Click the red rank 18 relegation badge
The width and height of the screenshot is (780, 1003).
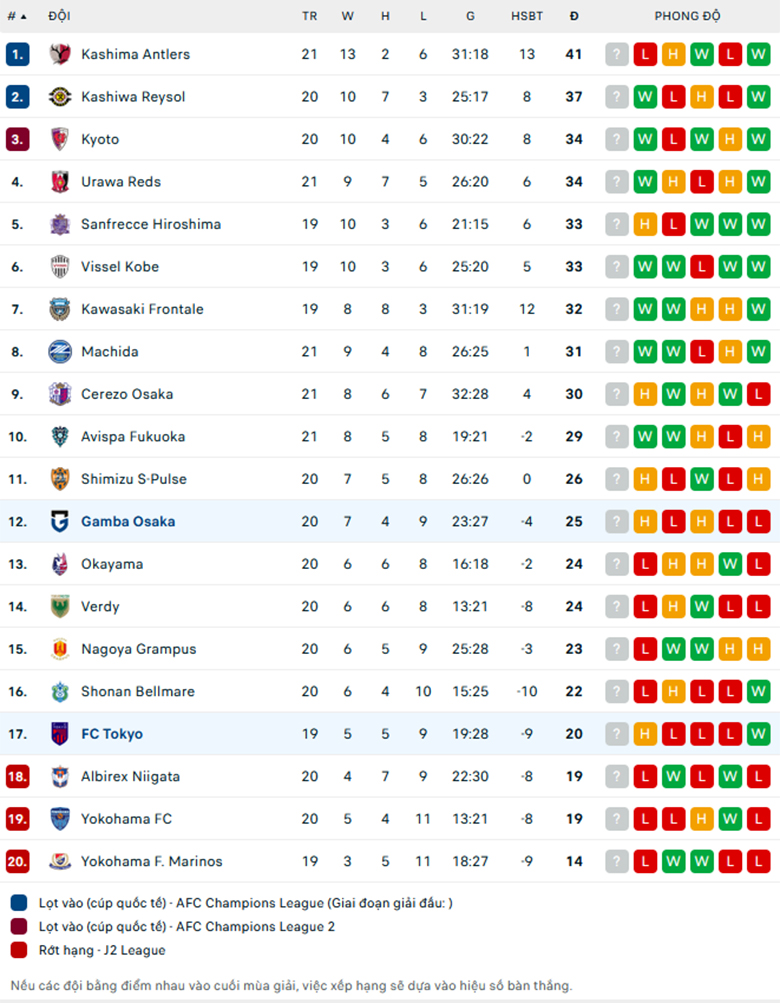(17, 777)
